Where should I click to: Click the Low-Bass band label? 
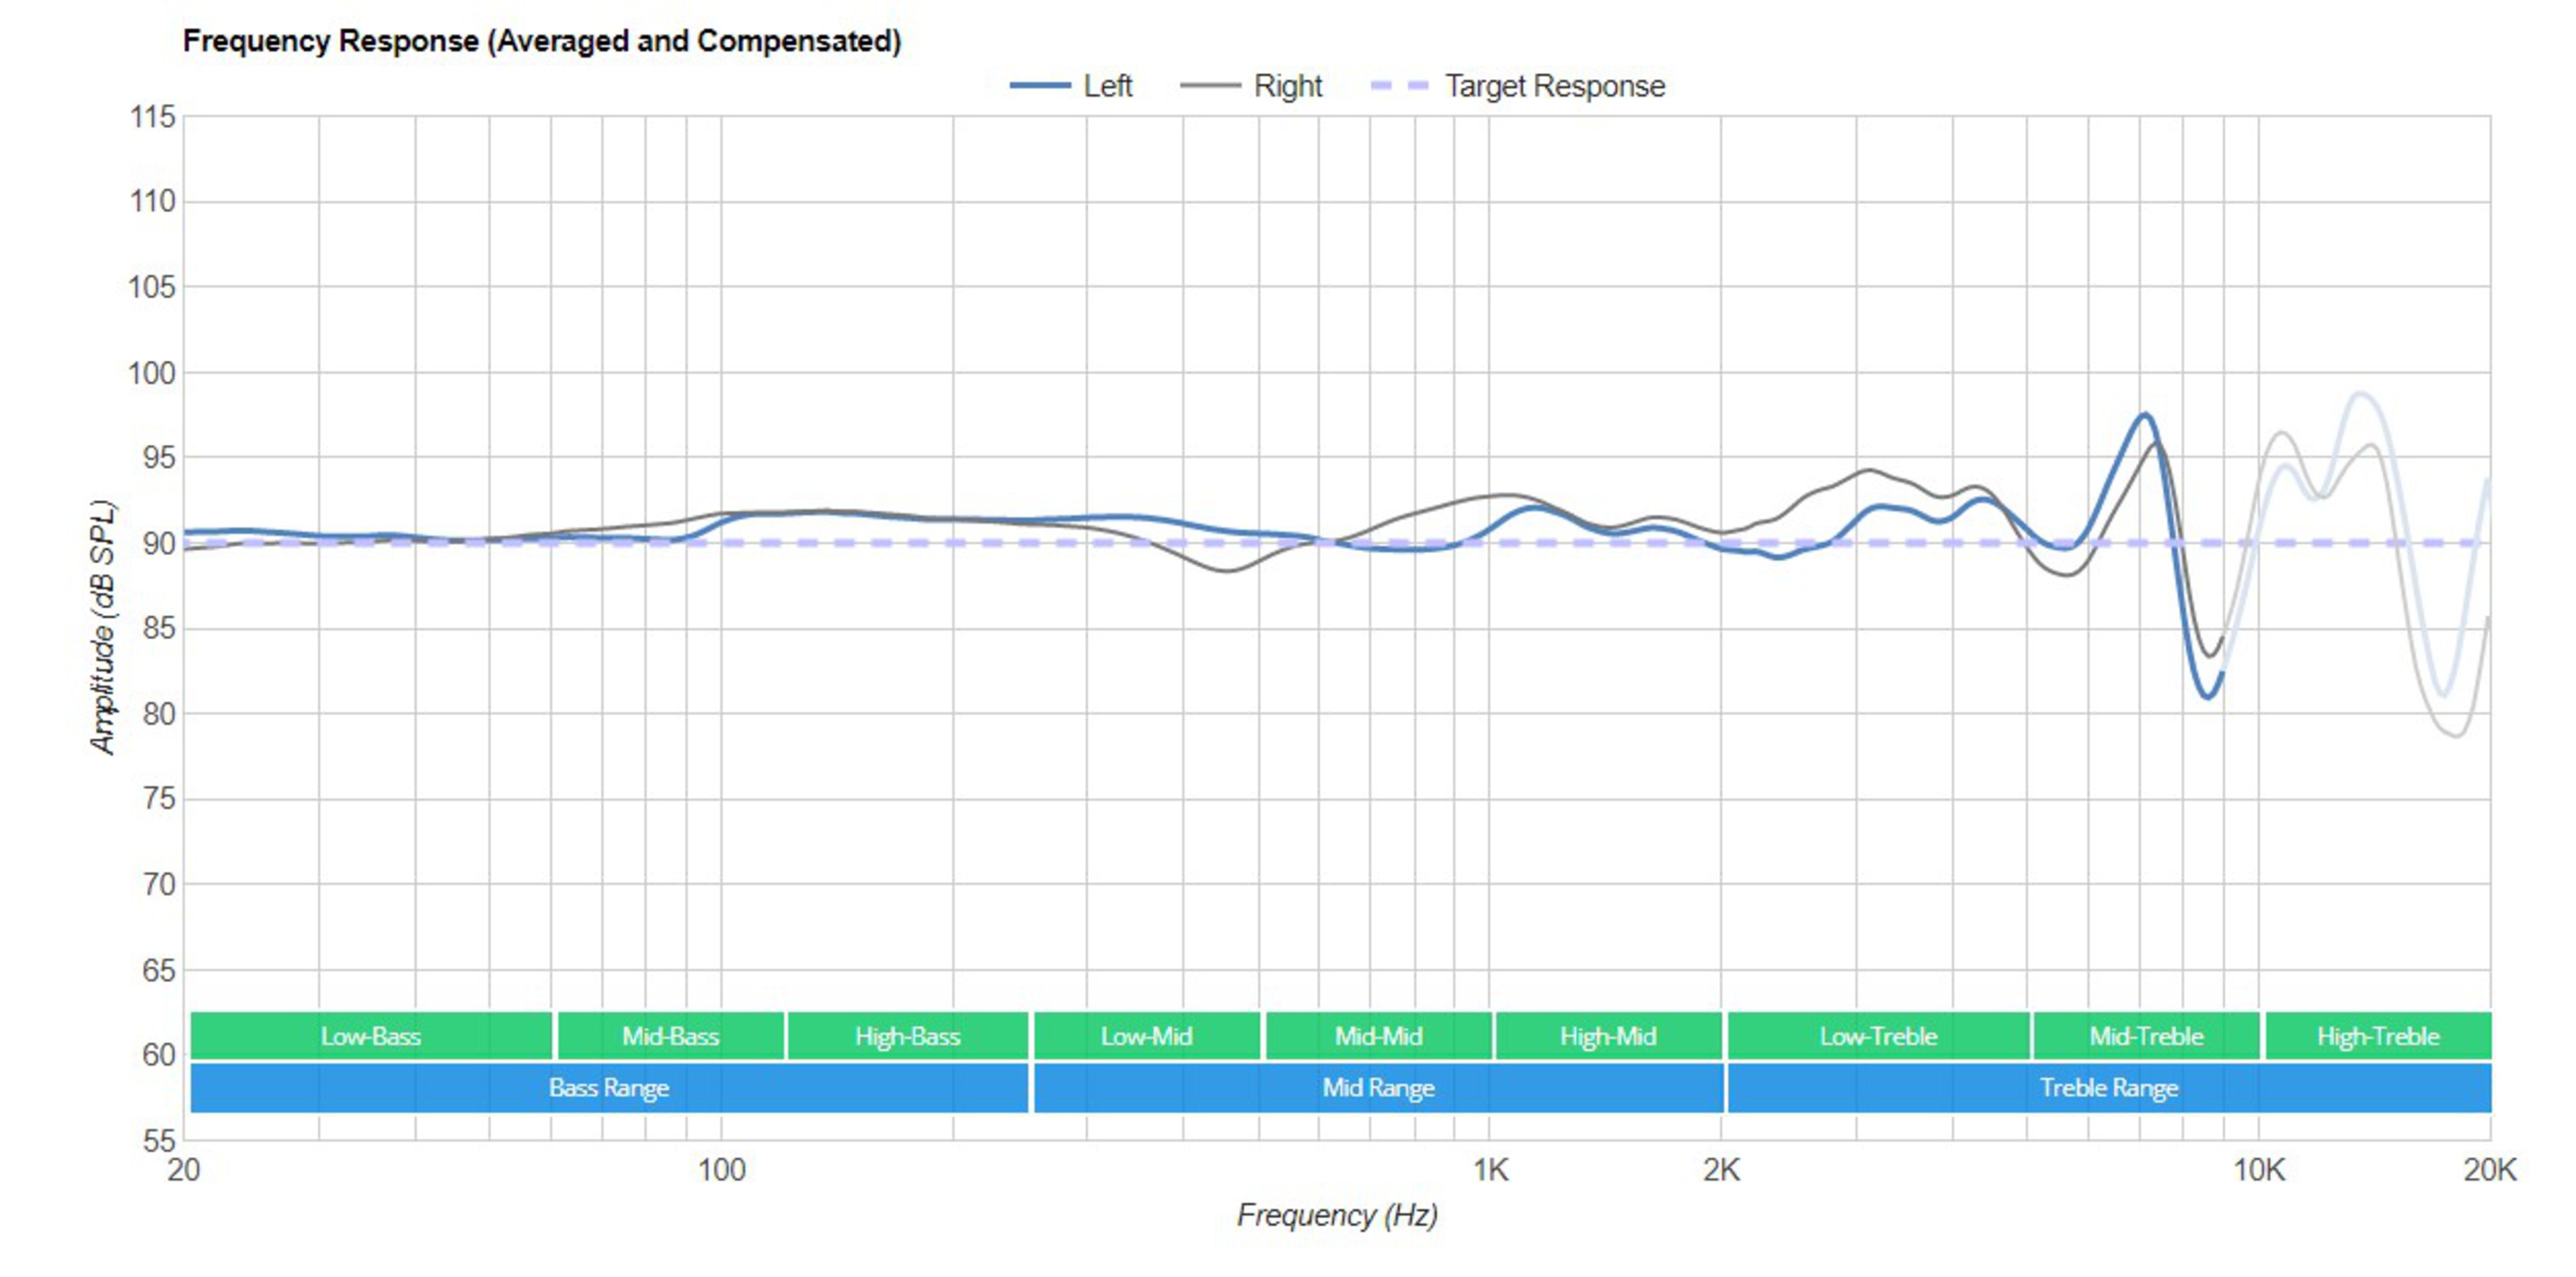coord(370,1036)
